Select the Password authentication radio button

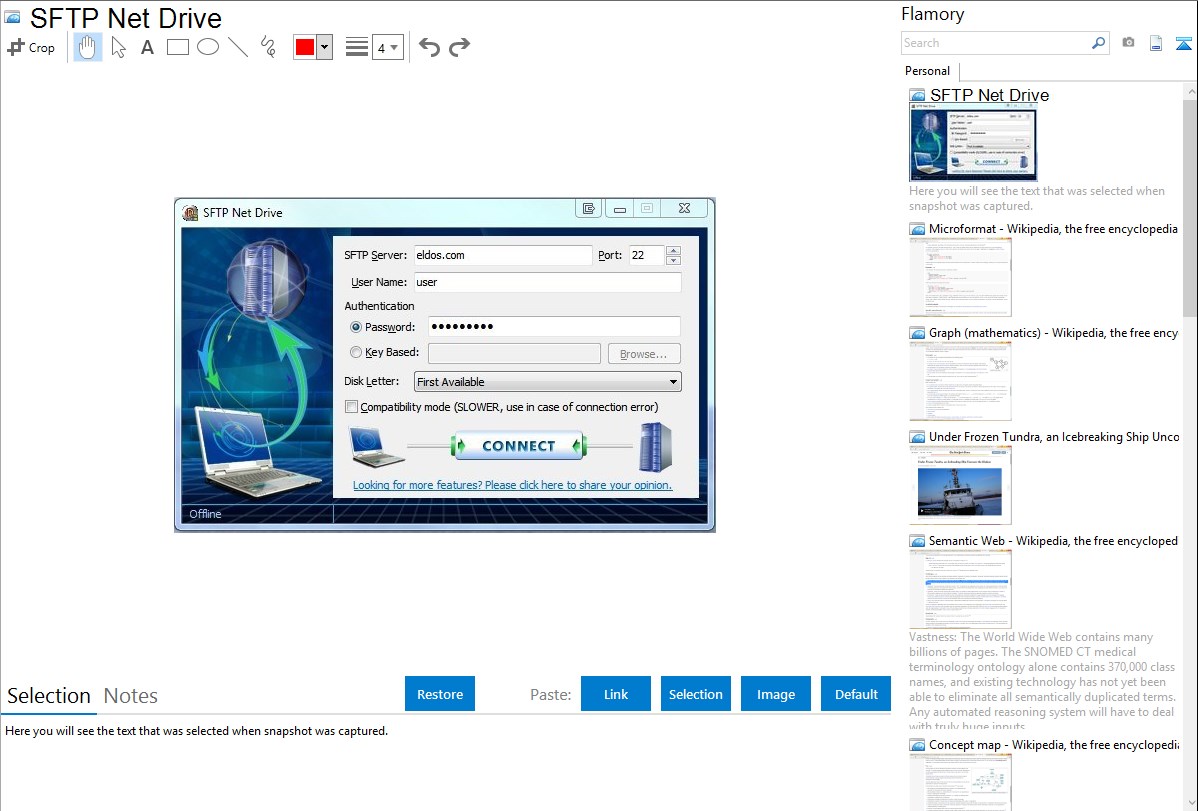(x=356, y=327)
